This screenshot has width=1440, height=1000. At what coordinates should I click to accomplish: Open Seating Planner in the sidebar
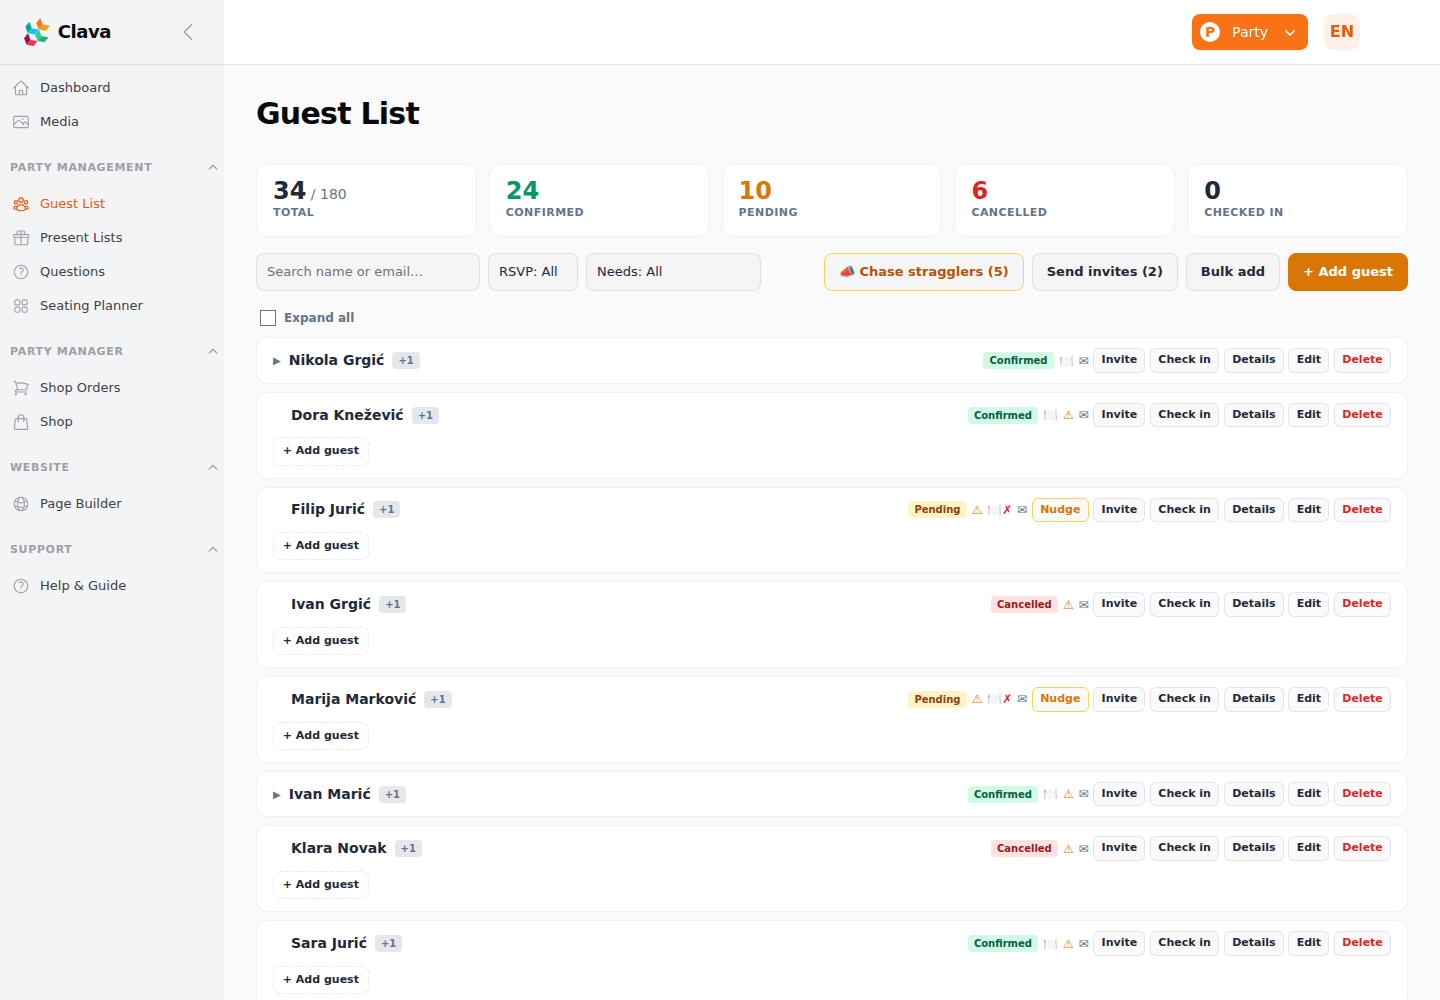pyautogui.click(x=112, y=306)
